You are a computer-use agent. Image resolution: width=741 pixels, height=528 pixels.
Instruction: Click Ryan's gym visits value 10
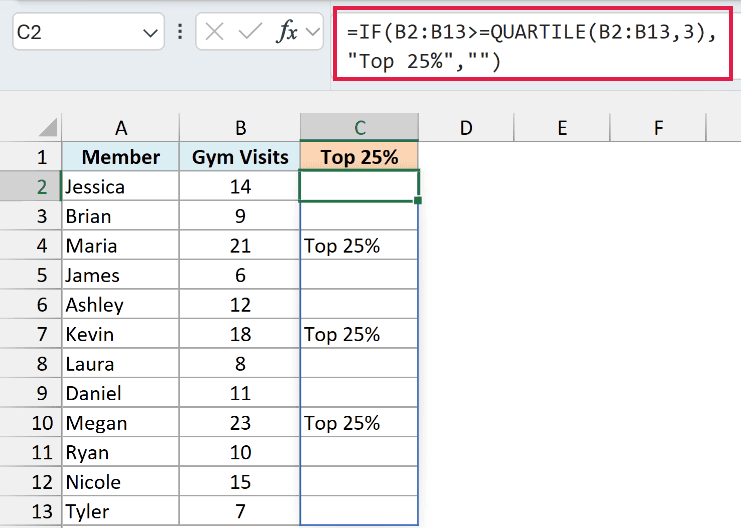(x=240, y=452)
